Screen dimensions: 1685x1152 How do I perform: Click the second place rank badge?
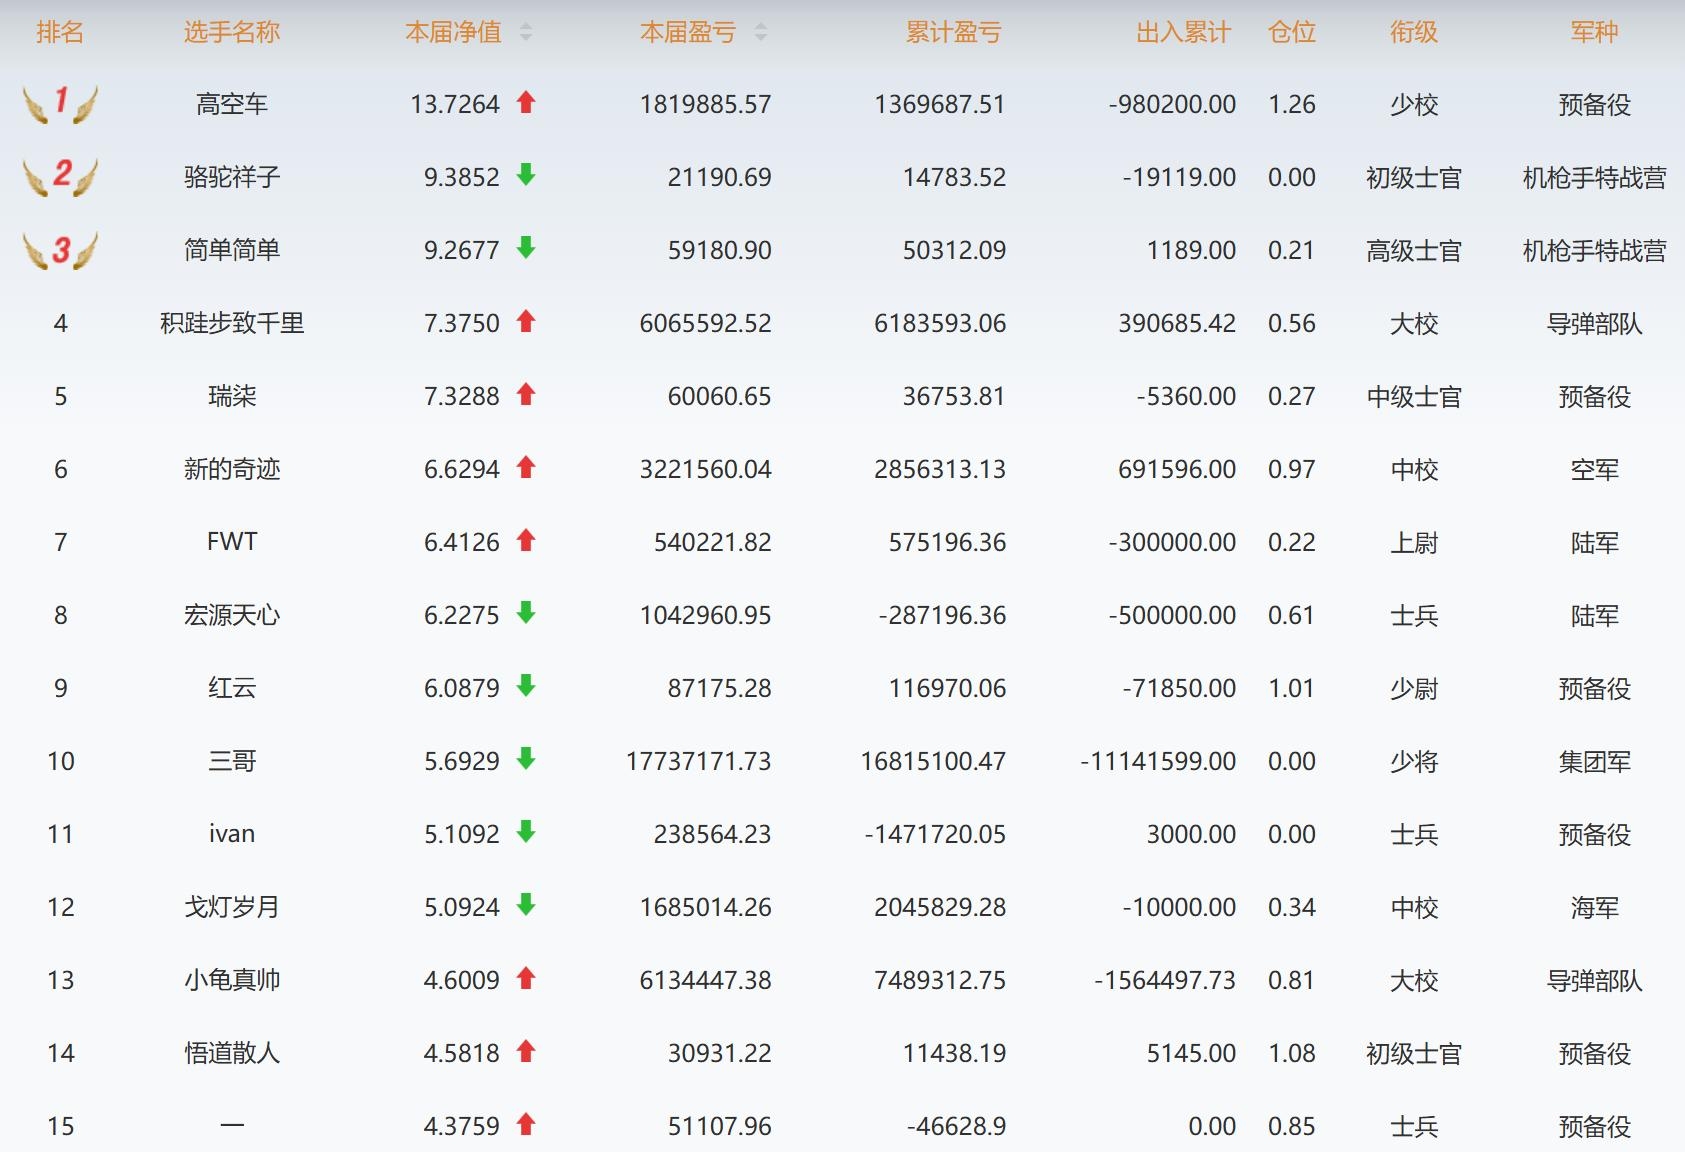tap(60, 176)
